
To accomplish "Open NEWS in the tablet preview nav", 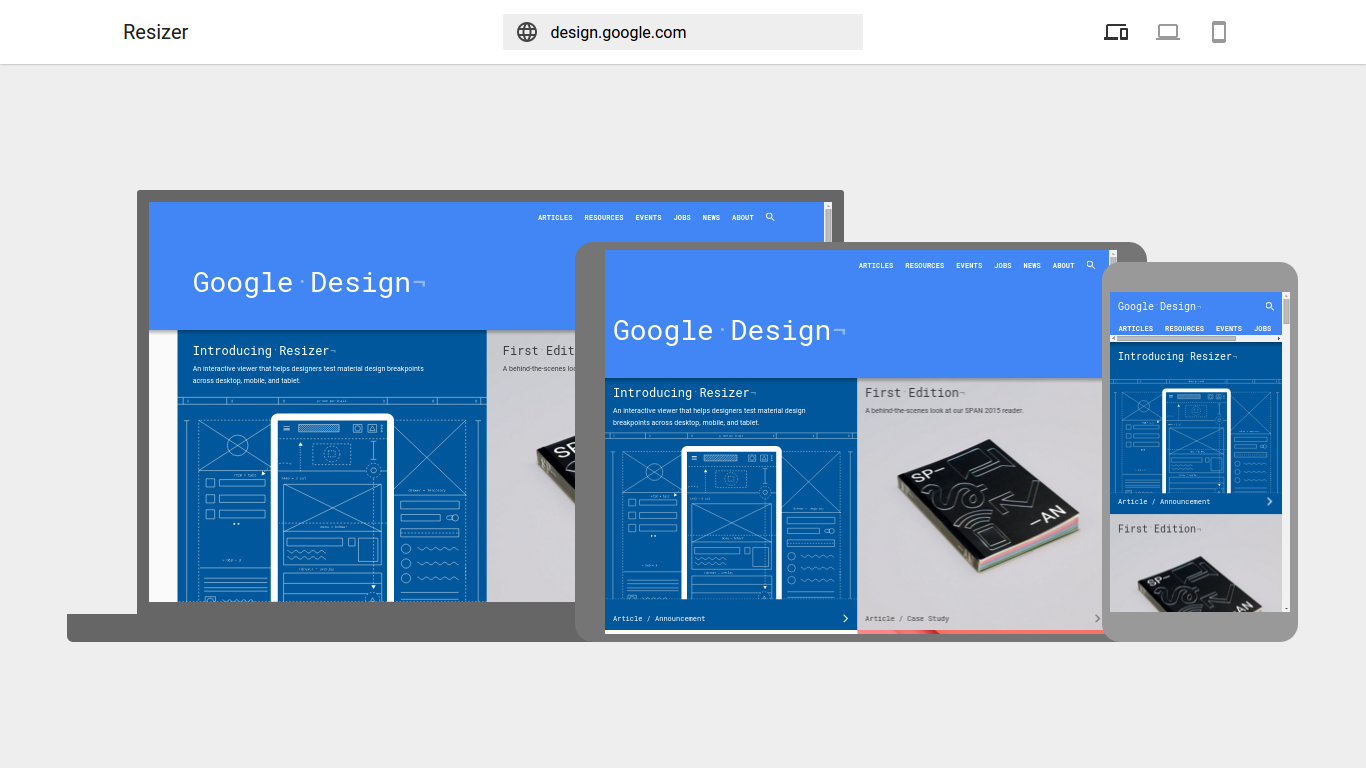I will [x=1032, y=266].
